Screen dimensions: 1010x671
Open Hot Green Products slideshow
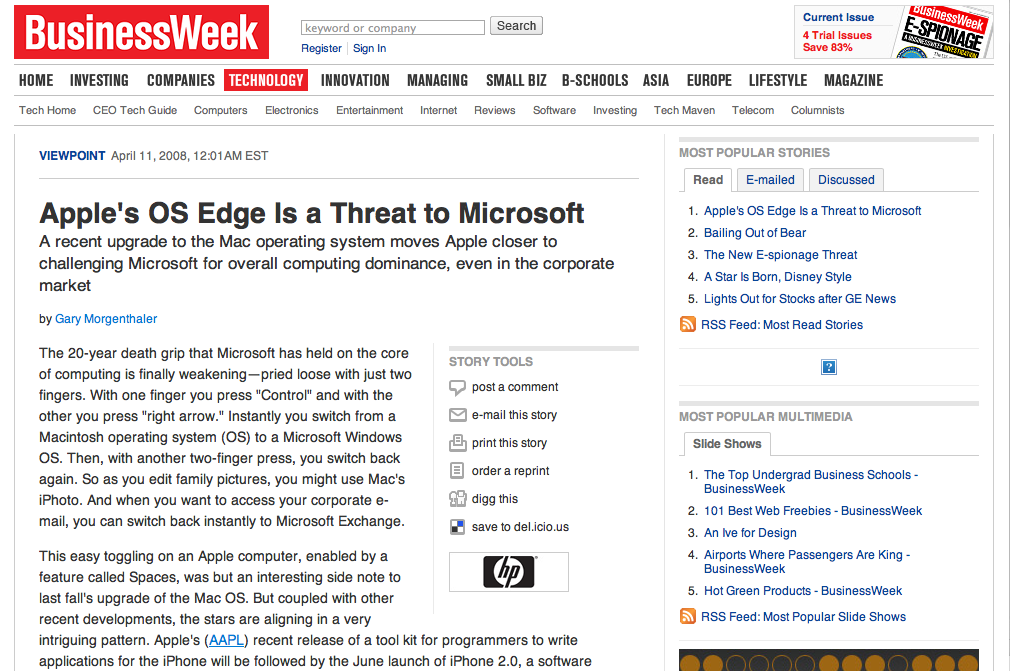[x=803, y=591]
